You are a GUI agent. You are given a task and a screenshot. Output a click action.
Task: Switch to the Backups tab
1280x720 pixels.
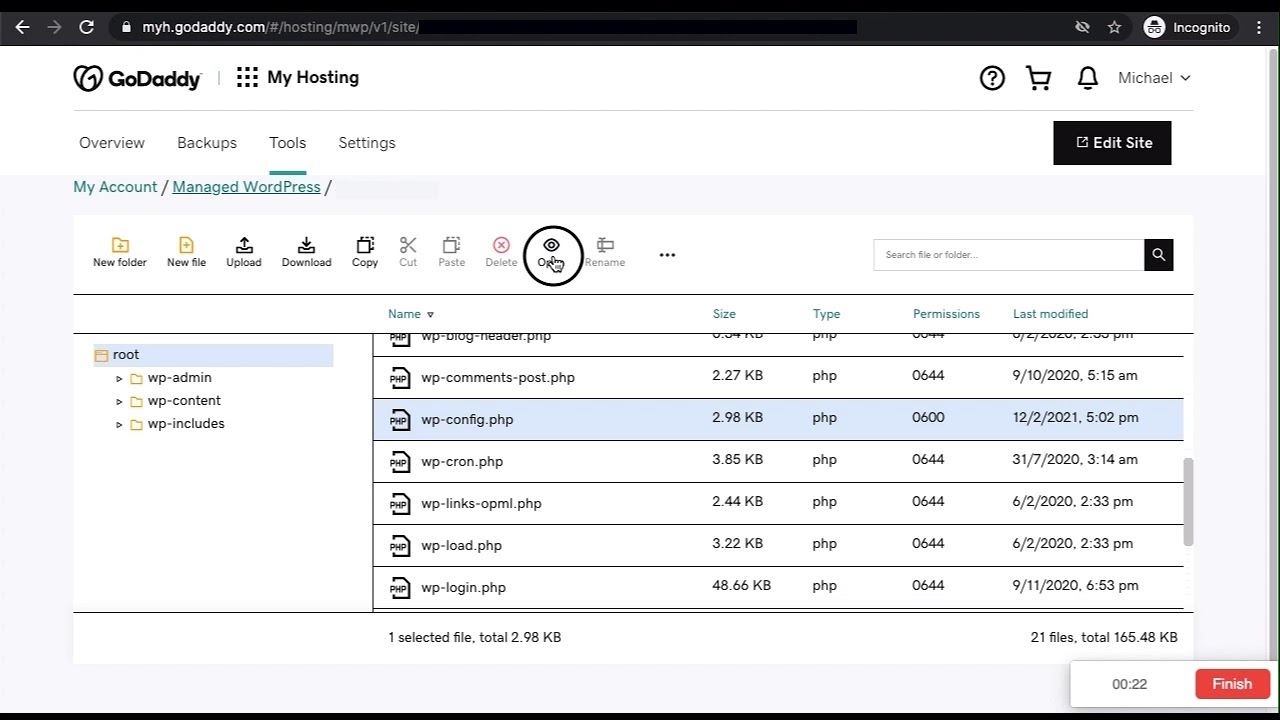coord(207,143)
